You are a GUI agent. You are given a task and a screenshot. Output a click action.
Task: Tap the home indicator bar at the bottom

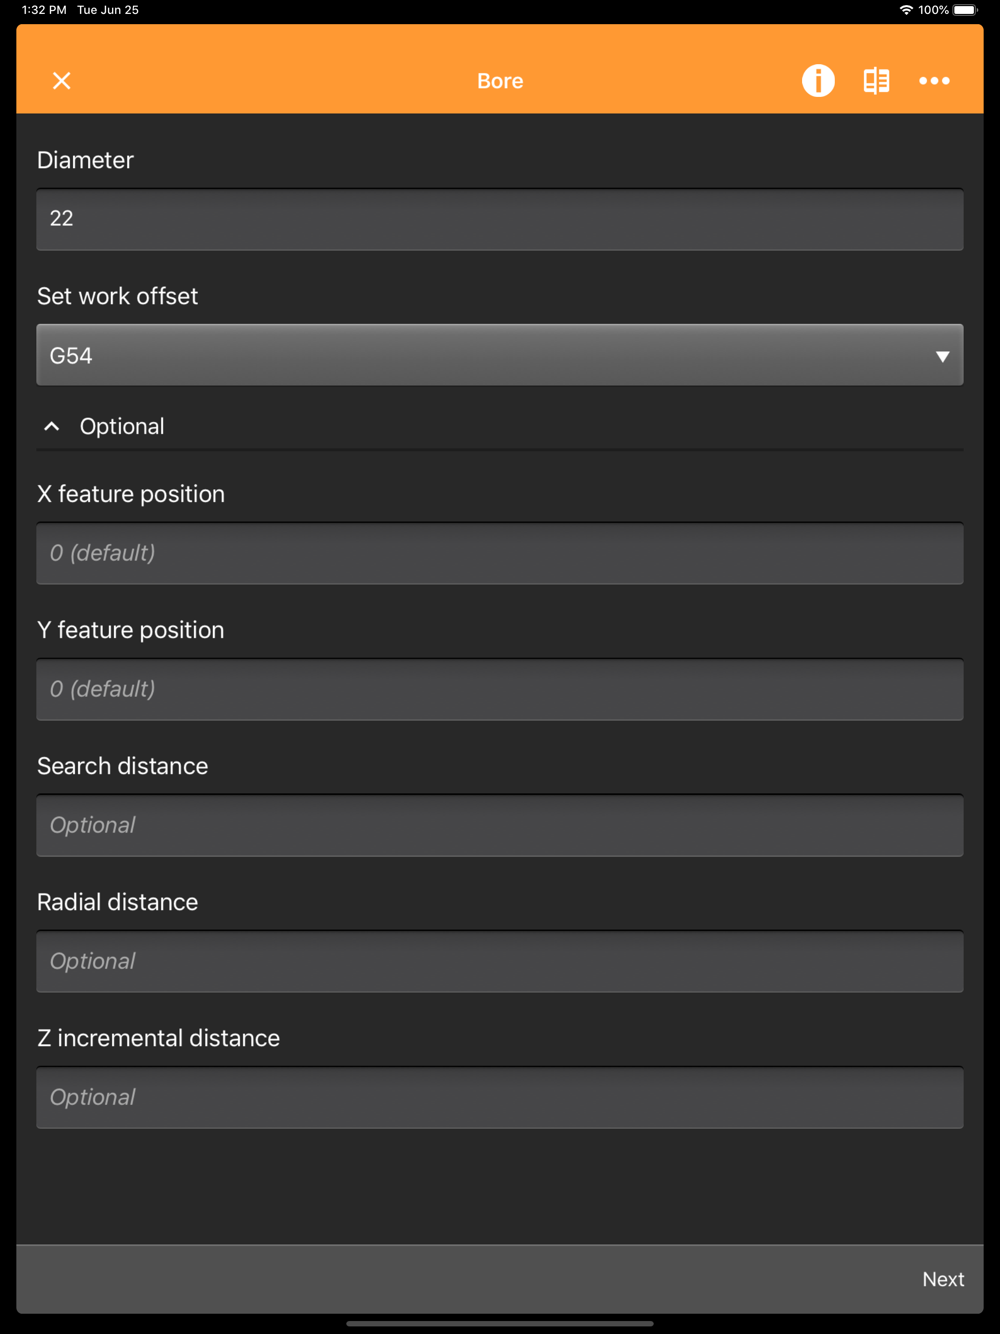click(x=500, y=1323)
